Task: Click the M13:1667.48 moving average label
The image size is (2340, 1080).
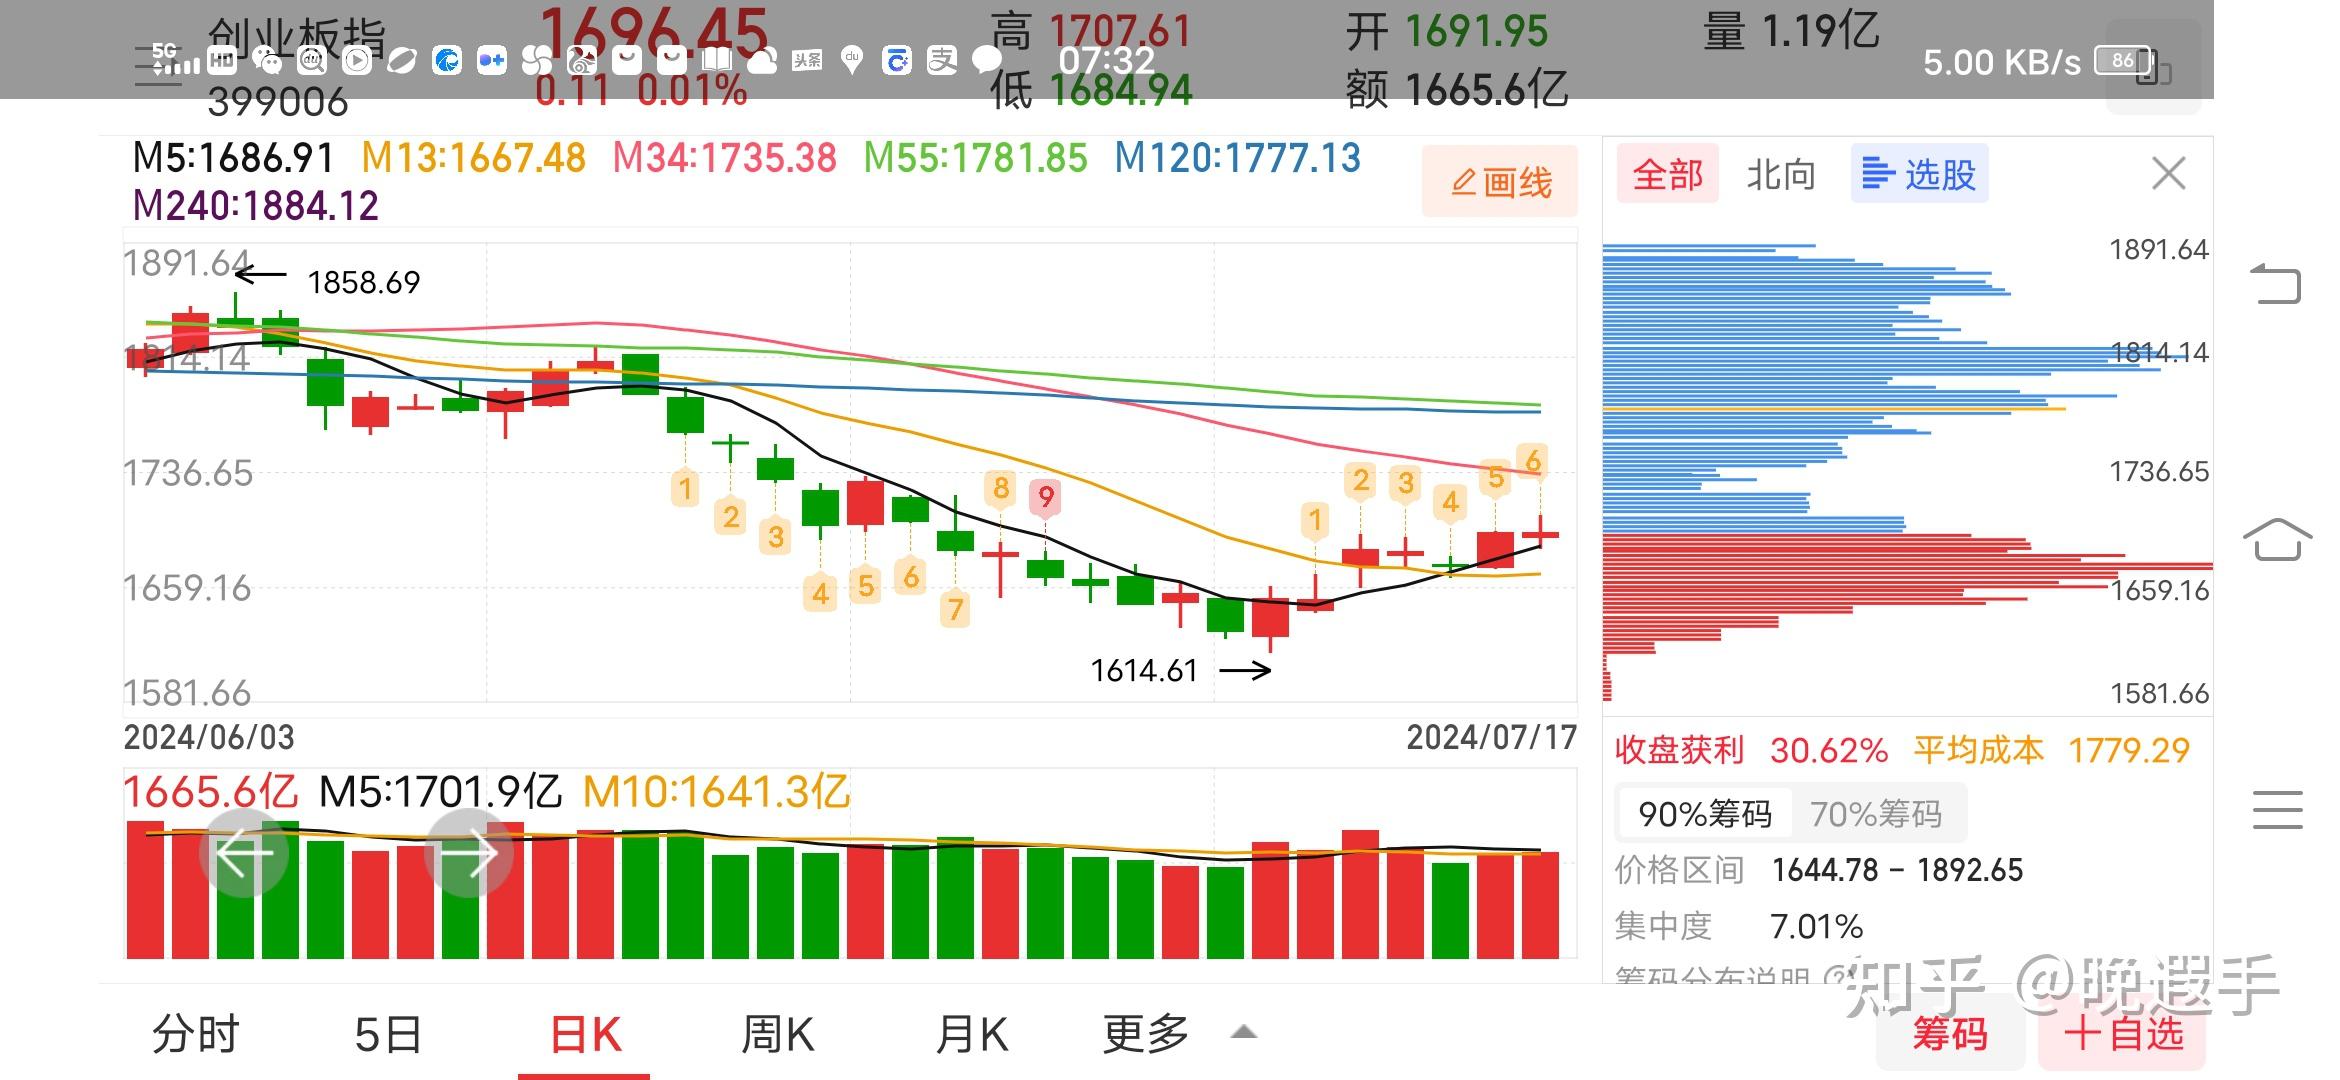Action: [473, 158]
